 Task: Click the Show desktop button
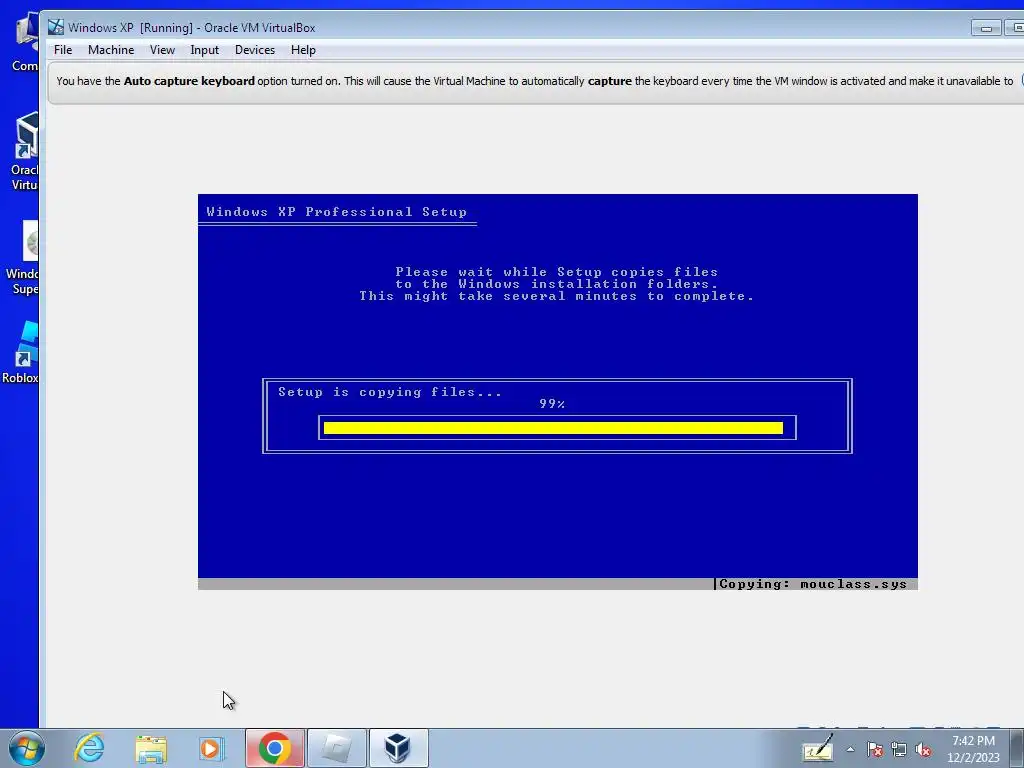click(1017, 748)
